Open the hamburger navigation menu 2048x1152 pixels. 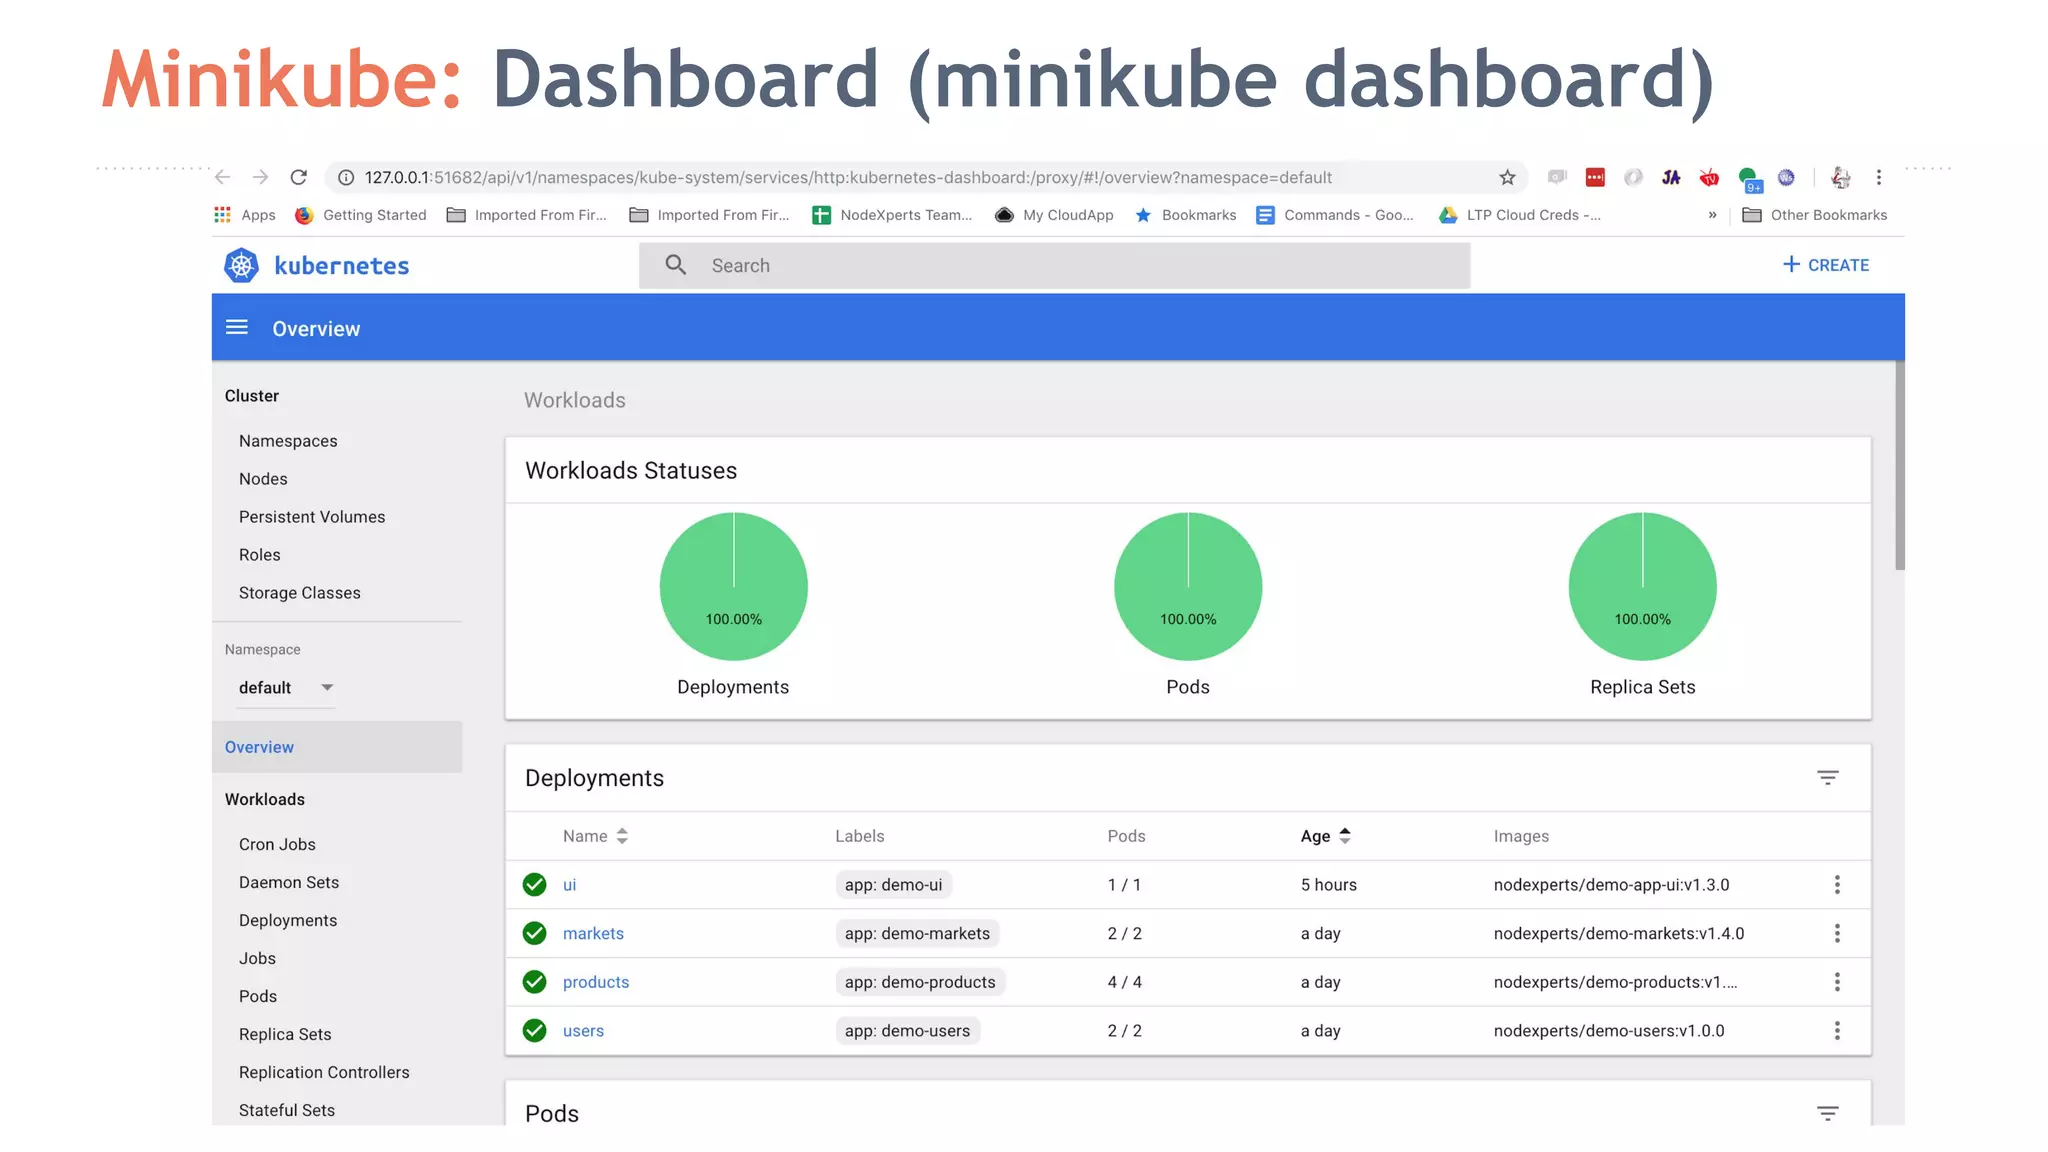tap(236, 328)
